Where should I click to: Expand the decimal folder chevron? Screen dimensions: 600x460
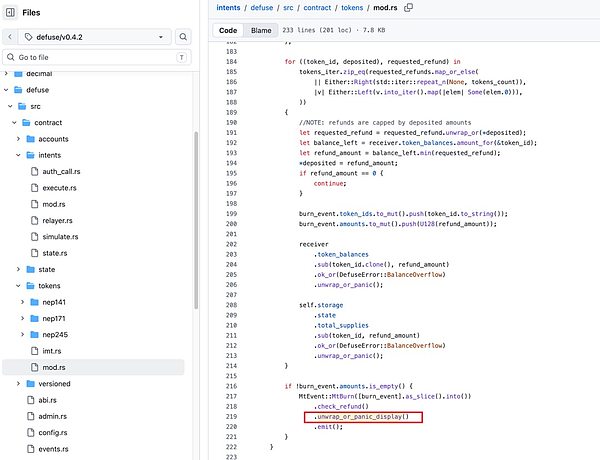tap(6, 73)
